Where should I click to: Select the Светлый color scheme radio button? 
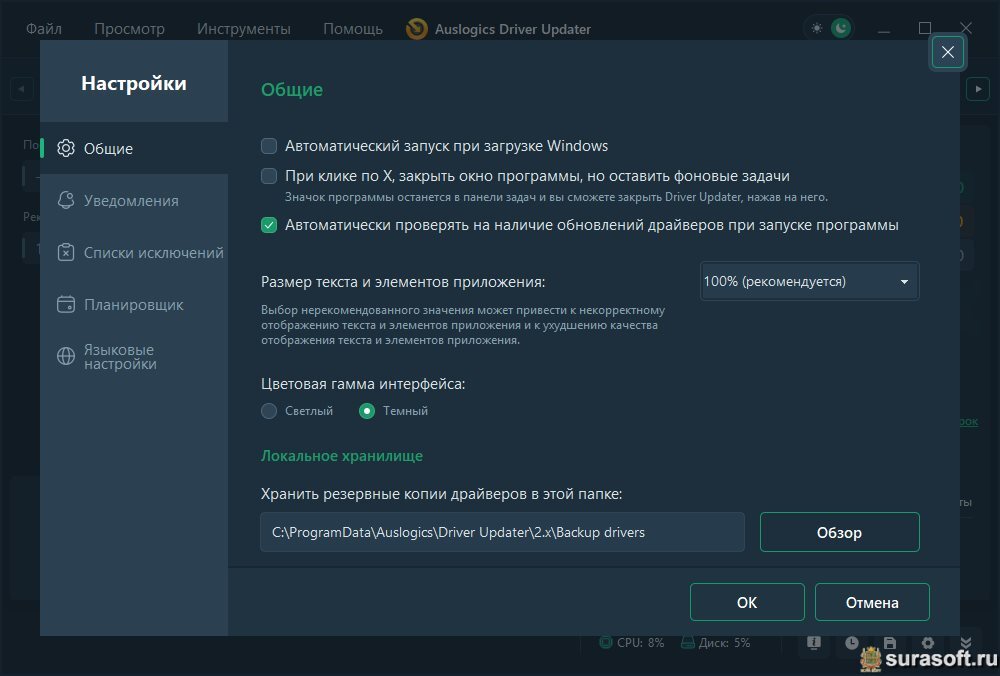click(x=269, y=411)
